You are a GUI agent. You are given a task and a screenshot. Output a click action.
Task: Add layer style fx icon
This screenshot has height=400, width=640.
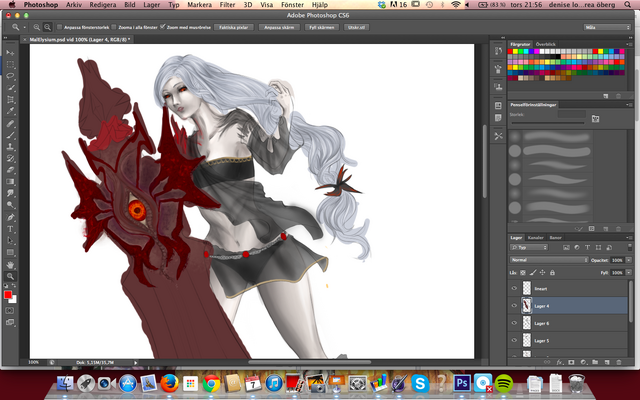pyautogui.click(x=559, y=362)
